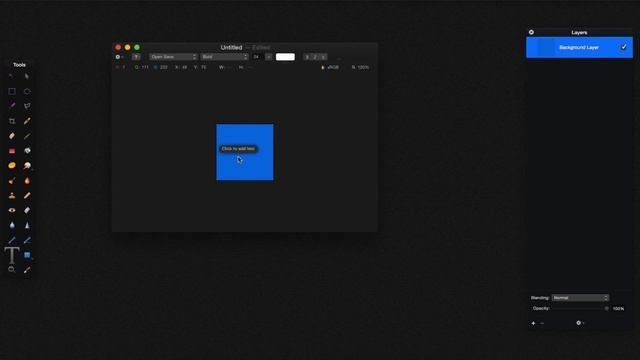This screenshot has width=640, height=360.
Task: Open the Layers panel gear menu
Action: 580,323
